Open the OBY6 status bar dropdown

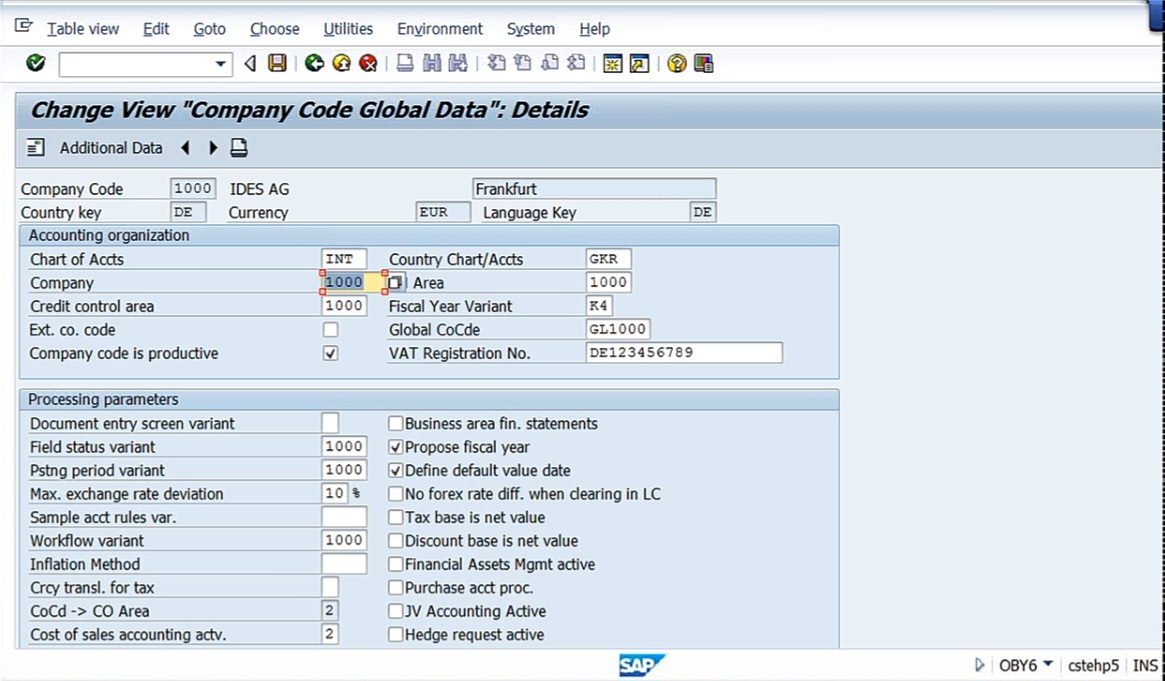pyautogui.click(x=1048, y=663)
